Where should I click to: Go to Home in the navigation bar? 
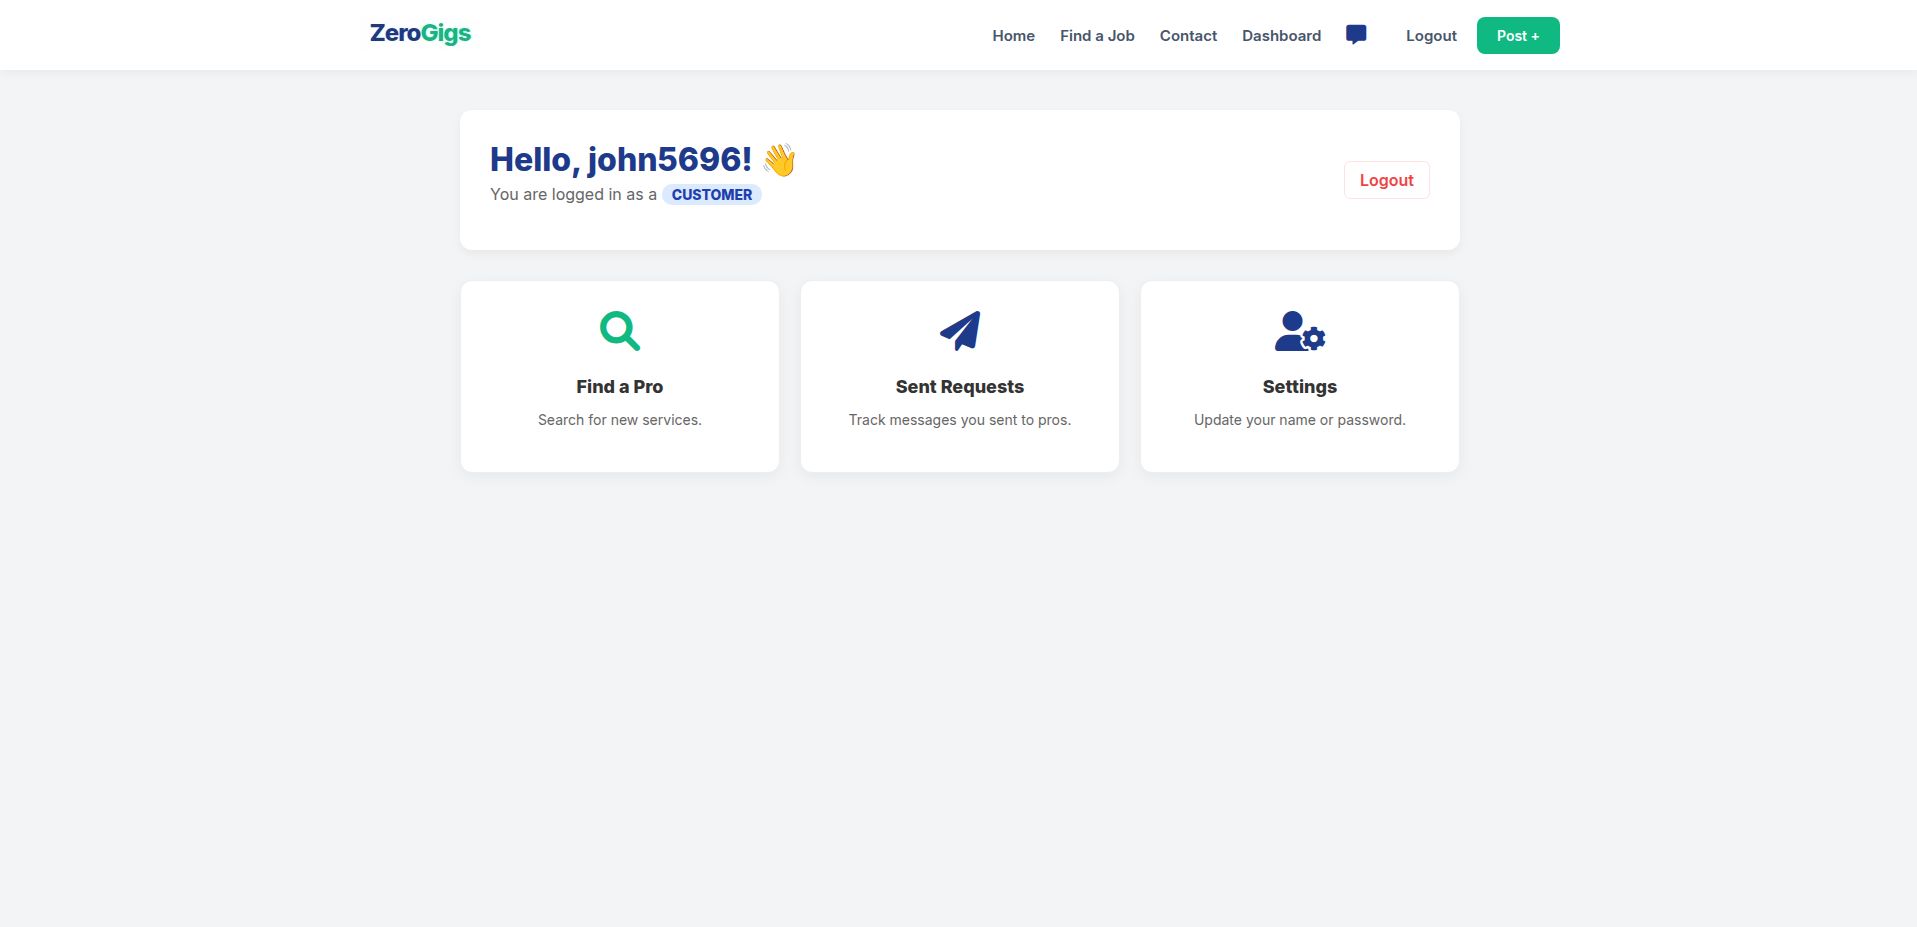point(1013,36)
